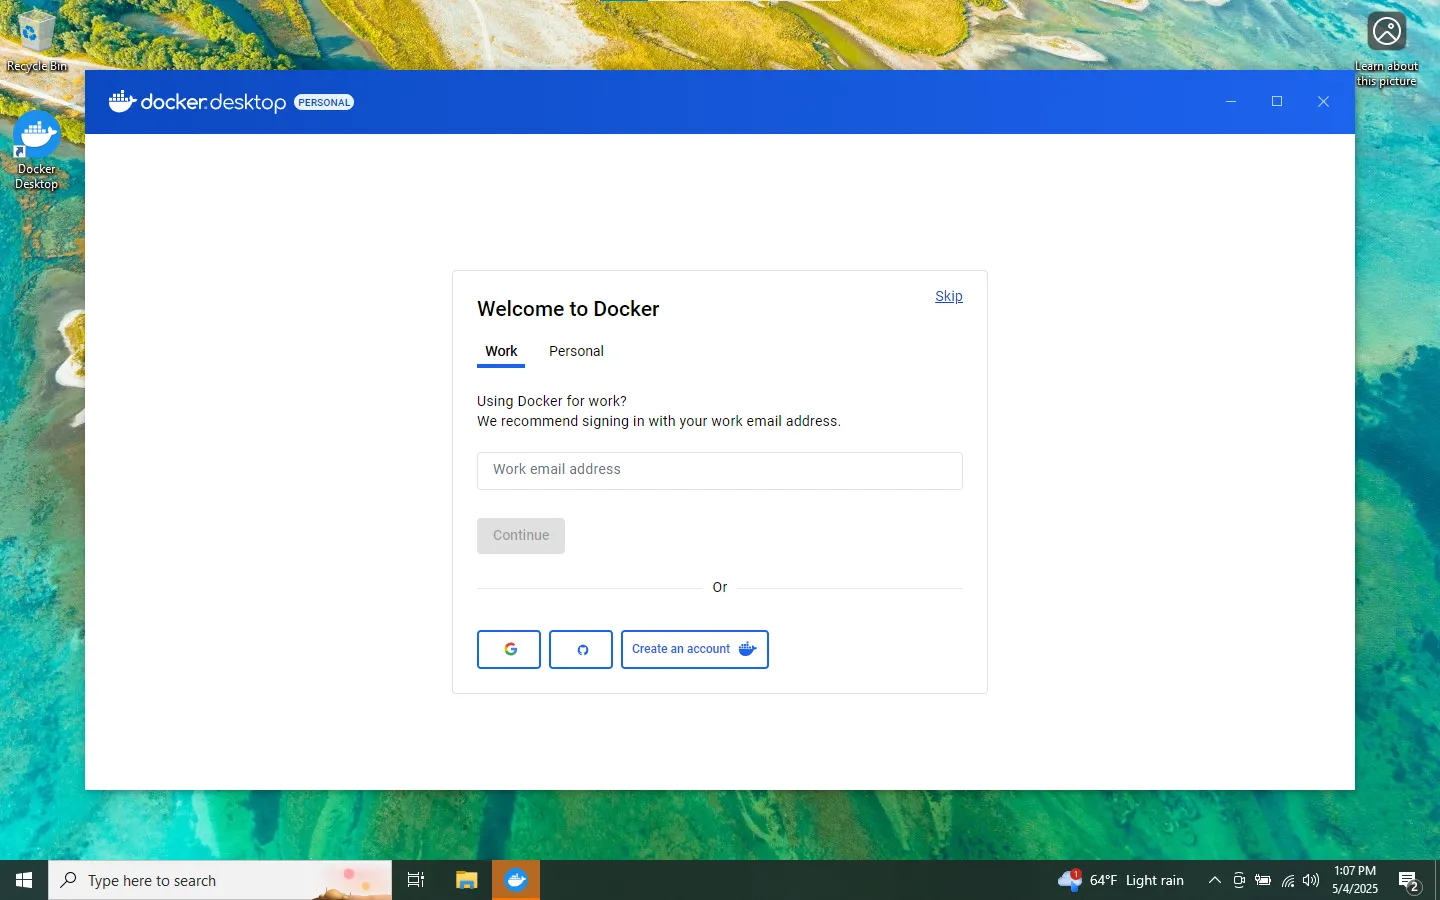The height and width of the screenshot is (900, 1440).
Task: Expand hidden icons in the system tray
Action: point(1214,881)
